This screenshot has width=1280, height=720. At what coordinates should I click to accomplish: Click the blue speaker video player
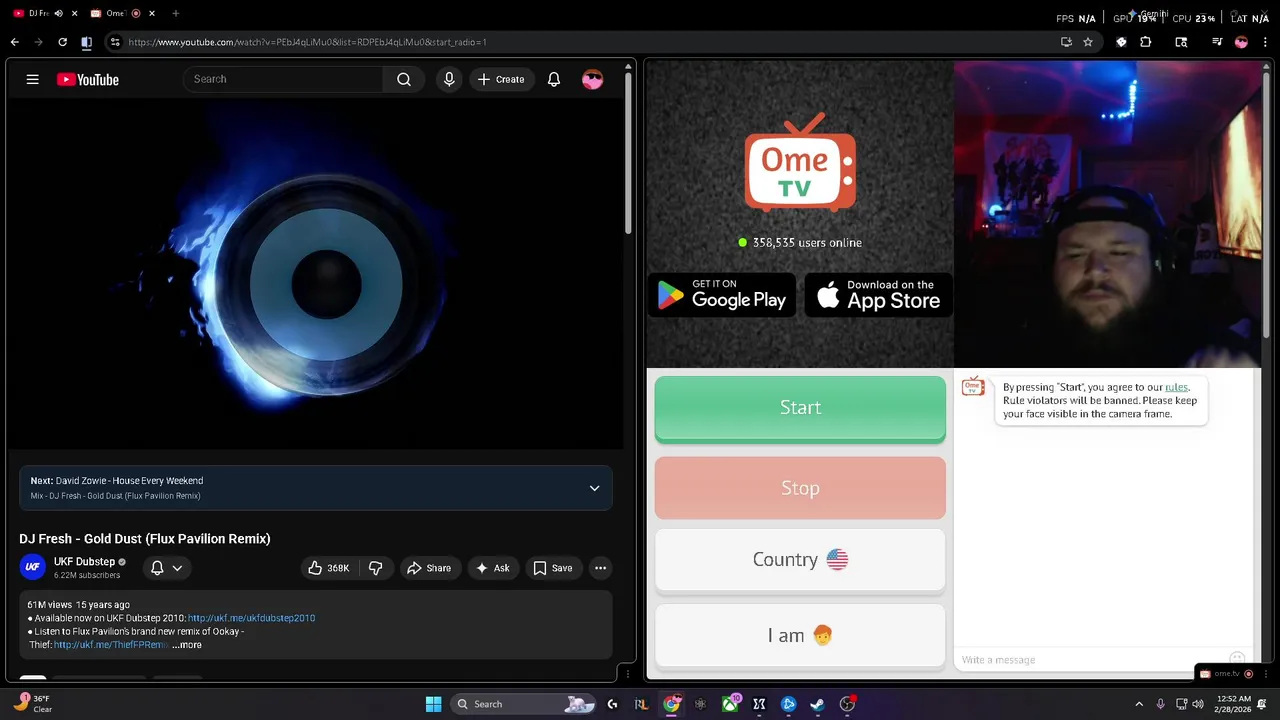coord(315,274)
